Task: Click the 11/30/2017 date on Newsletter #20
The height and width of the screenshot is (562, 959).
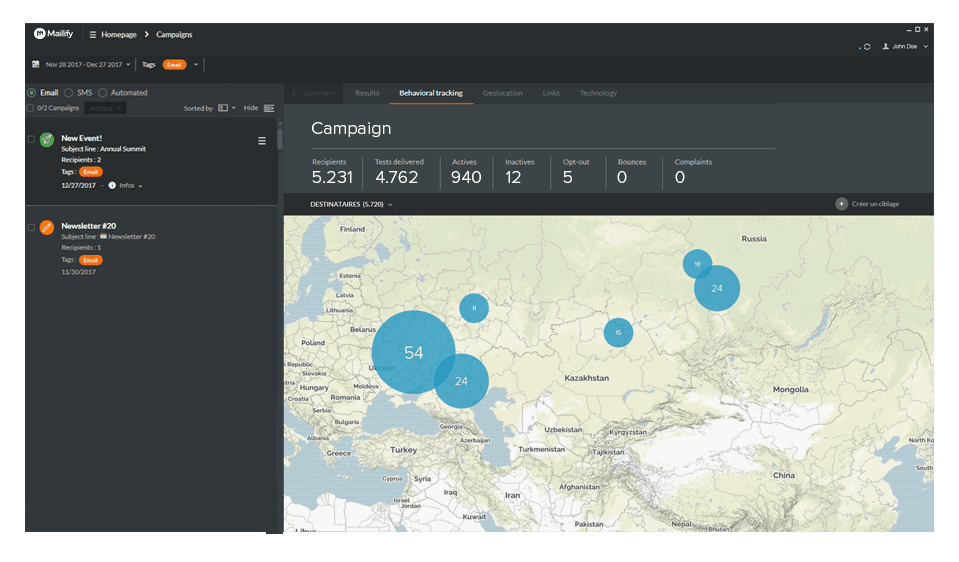Action: (78, 272)
